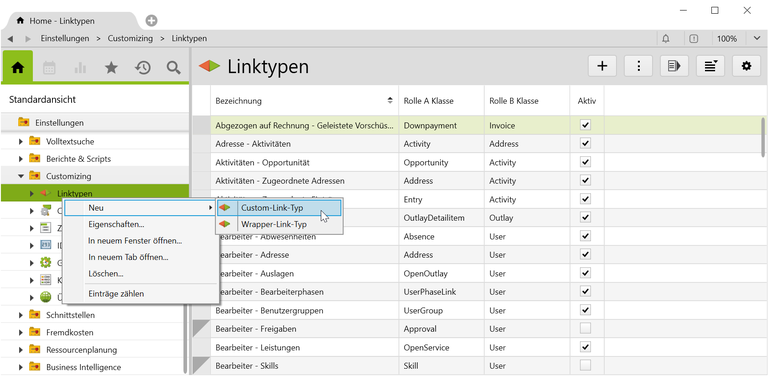This screenshot has width=768, height=376.
Task: Select Bearbeiter - Freigaben row marker
Action: click(x=201, y=329)
